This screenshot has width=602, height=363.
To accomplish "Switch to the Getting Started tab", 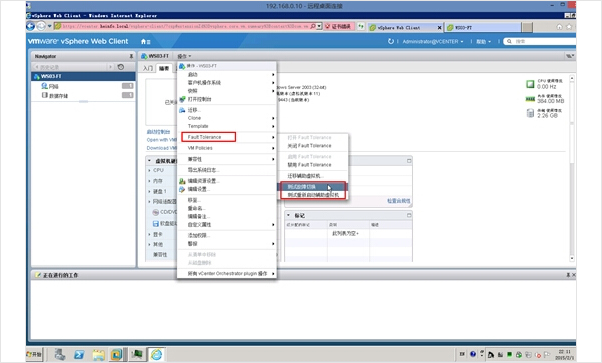I will coord(148,68).
